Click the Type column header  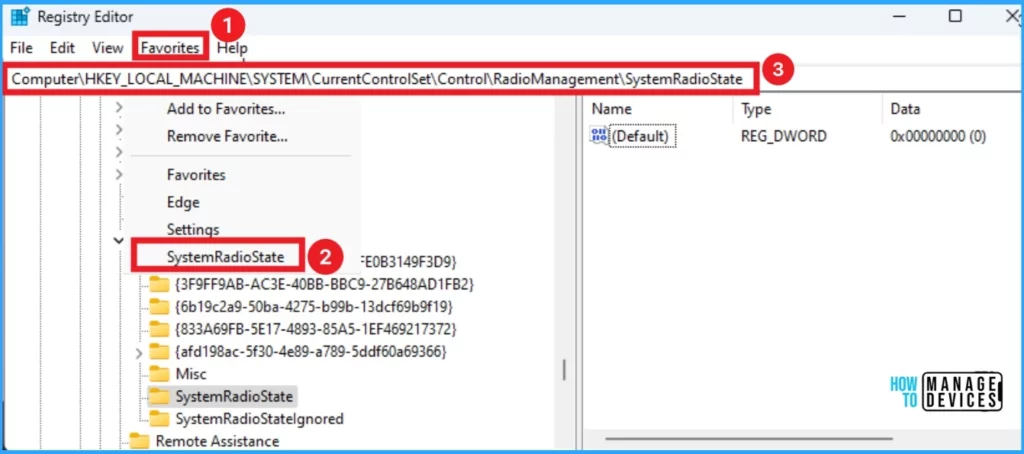click(756, 109)
